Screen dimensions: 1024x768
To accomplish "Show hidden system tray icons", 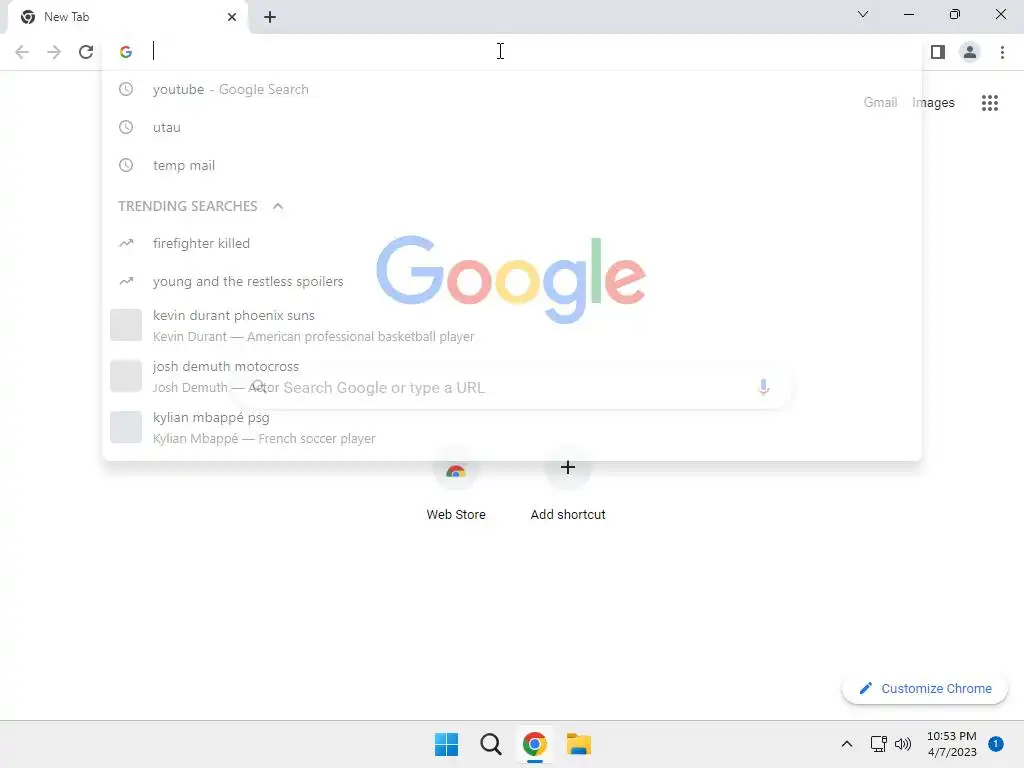I will click(x=847, y=744).
